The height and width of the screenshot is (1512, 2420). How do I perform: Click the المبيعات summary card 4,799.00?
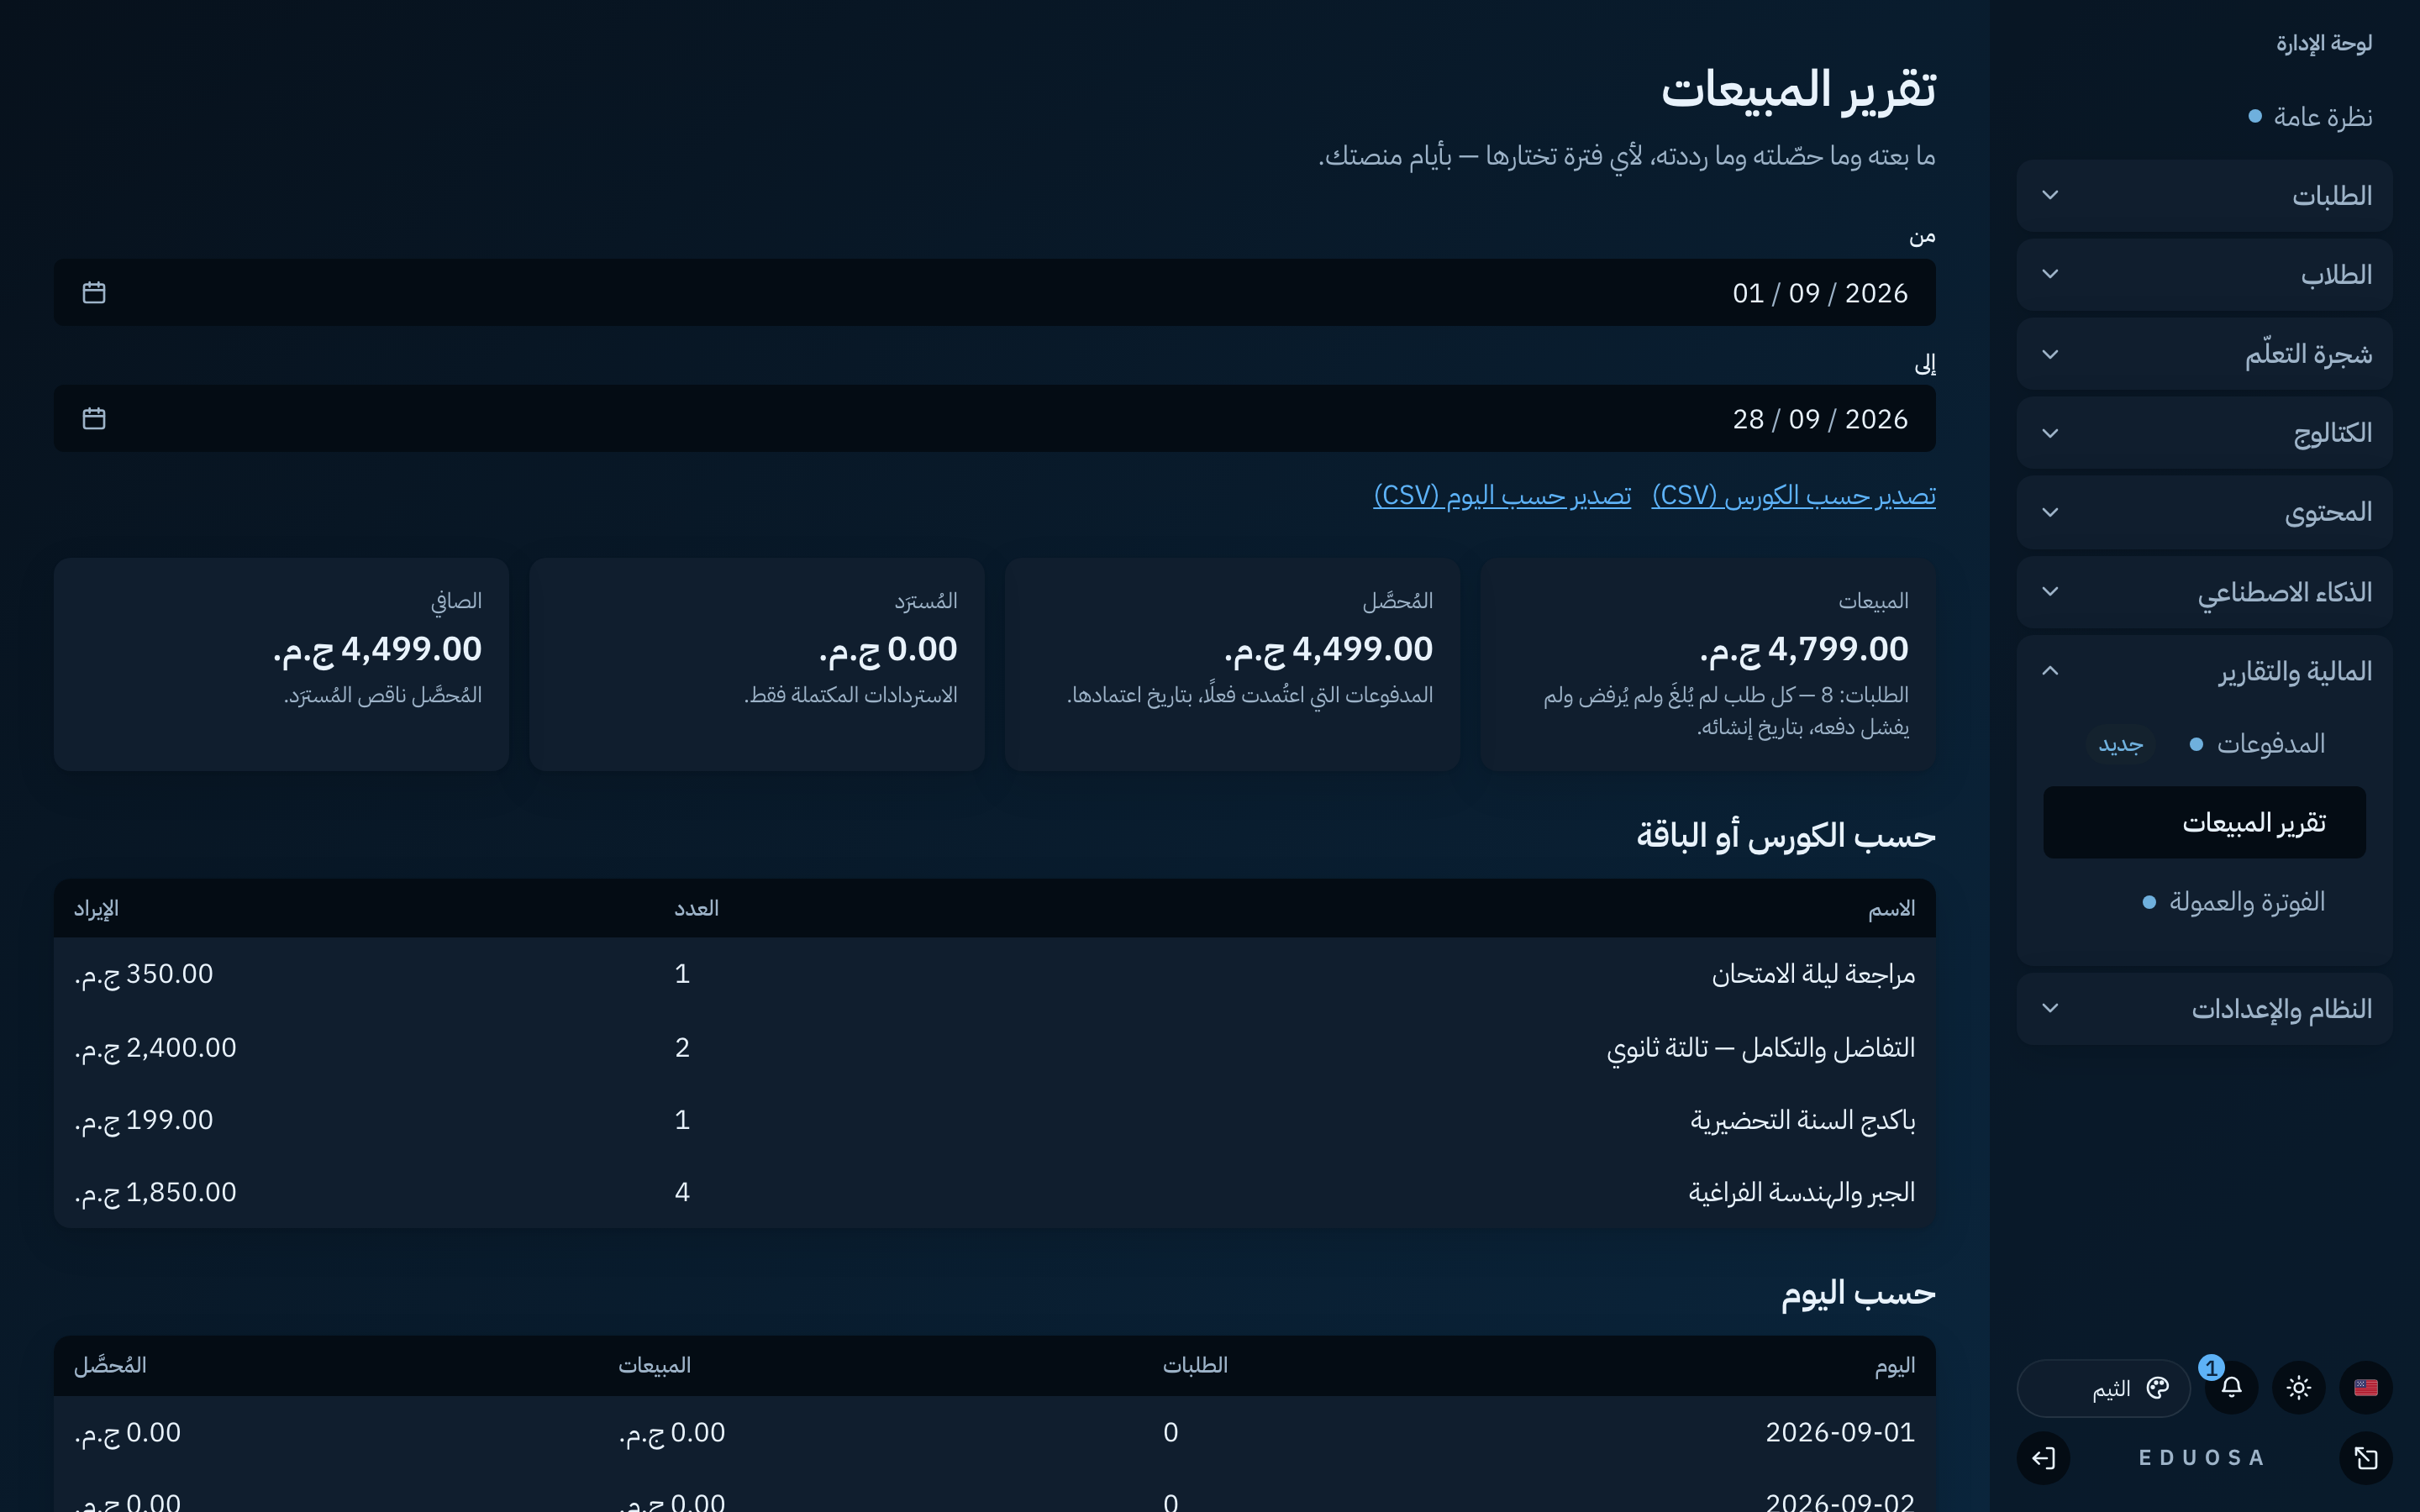(1708, 664)
